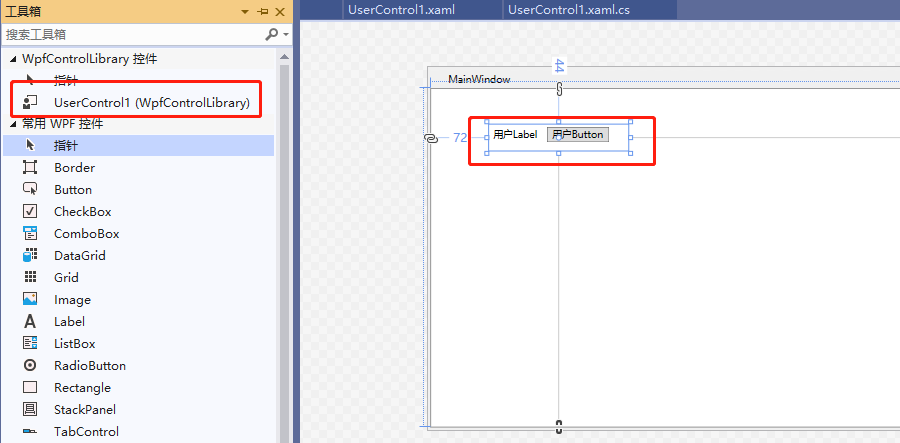
Task: Click the 用户Label text in designer
Action: [x=515, y=134]
